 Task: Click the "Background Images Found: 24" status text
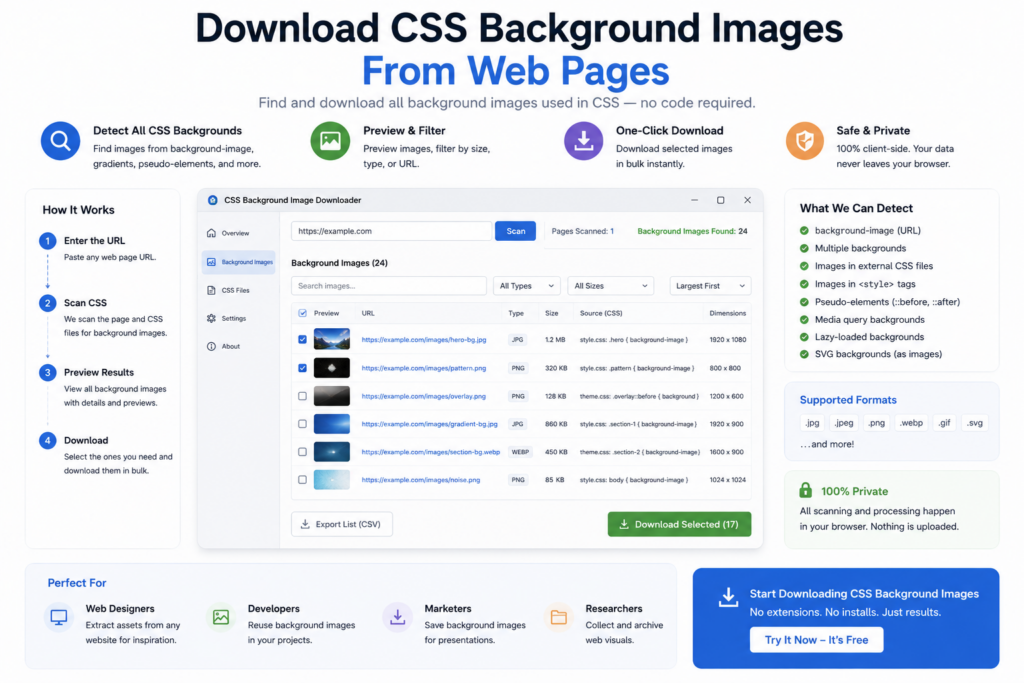[692, 231]
